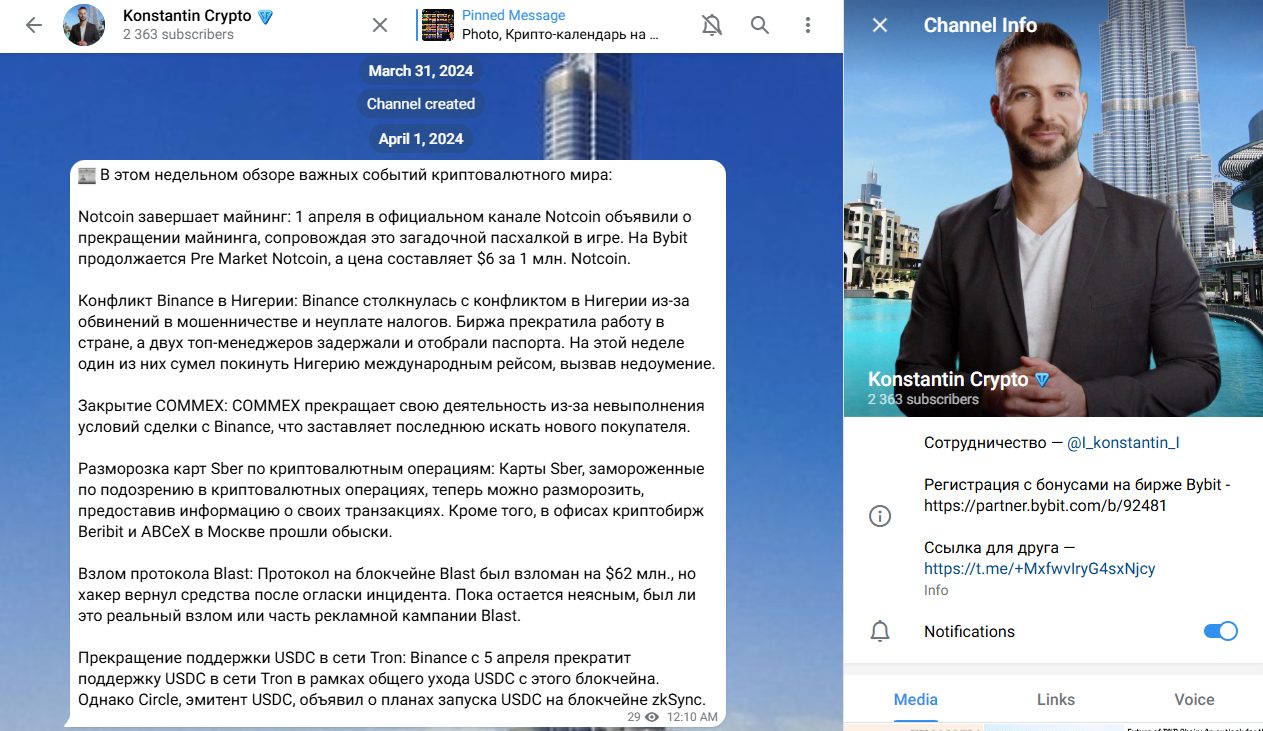Click the info circle icon
This screenshot has width=1263, height=731.
pos(880,516)
